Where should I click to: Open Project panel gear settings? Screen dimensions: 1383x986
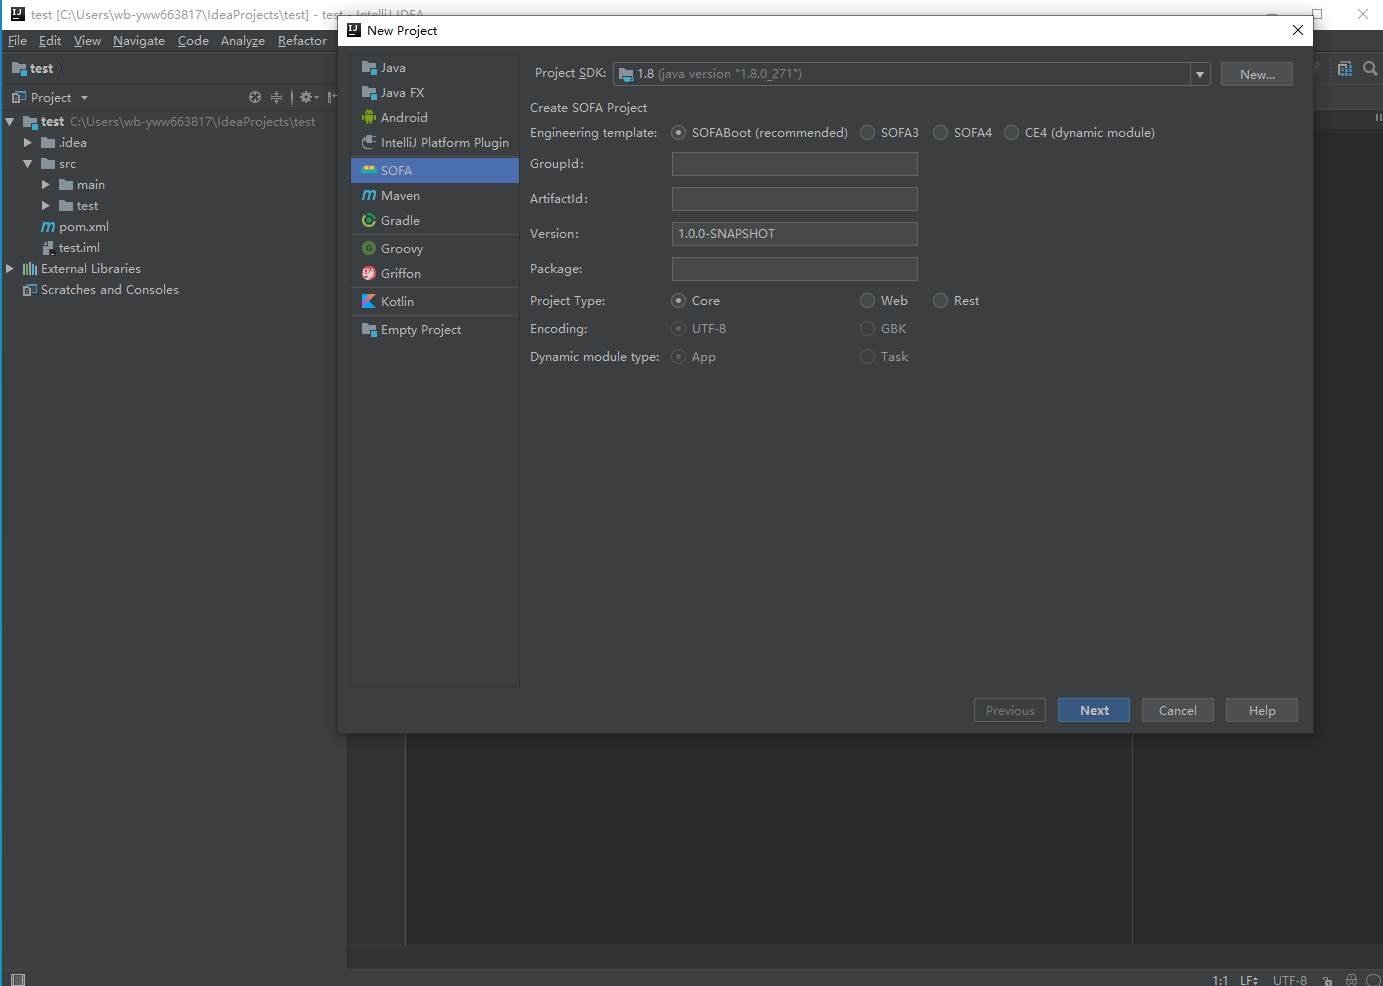308,97
